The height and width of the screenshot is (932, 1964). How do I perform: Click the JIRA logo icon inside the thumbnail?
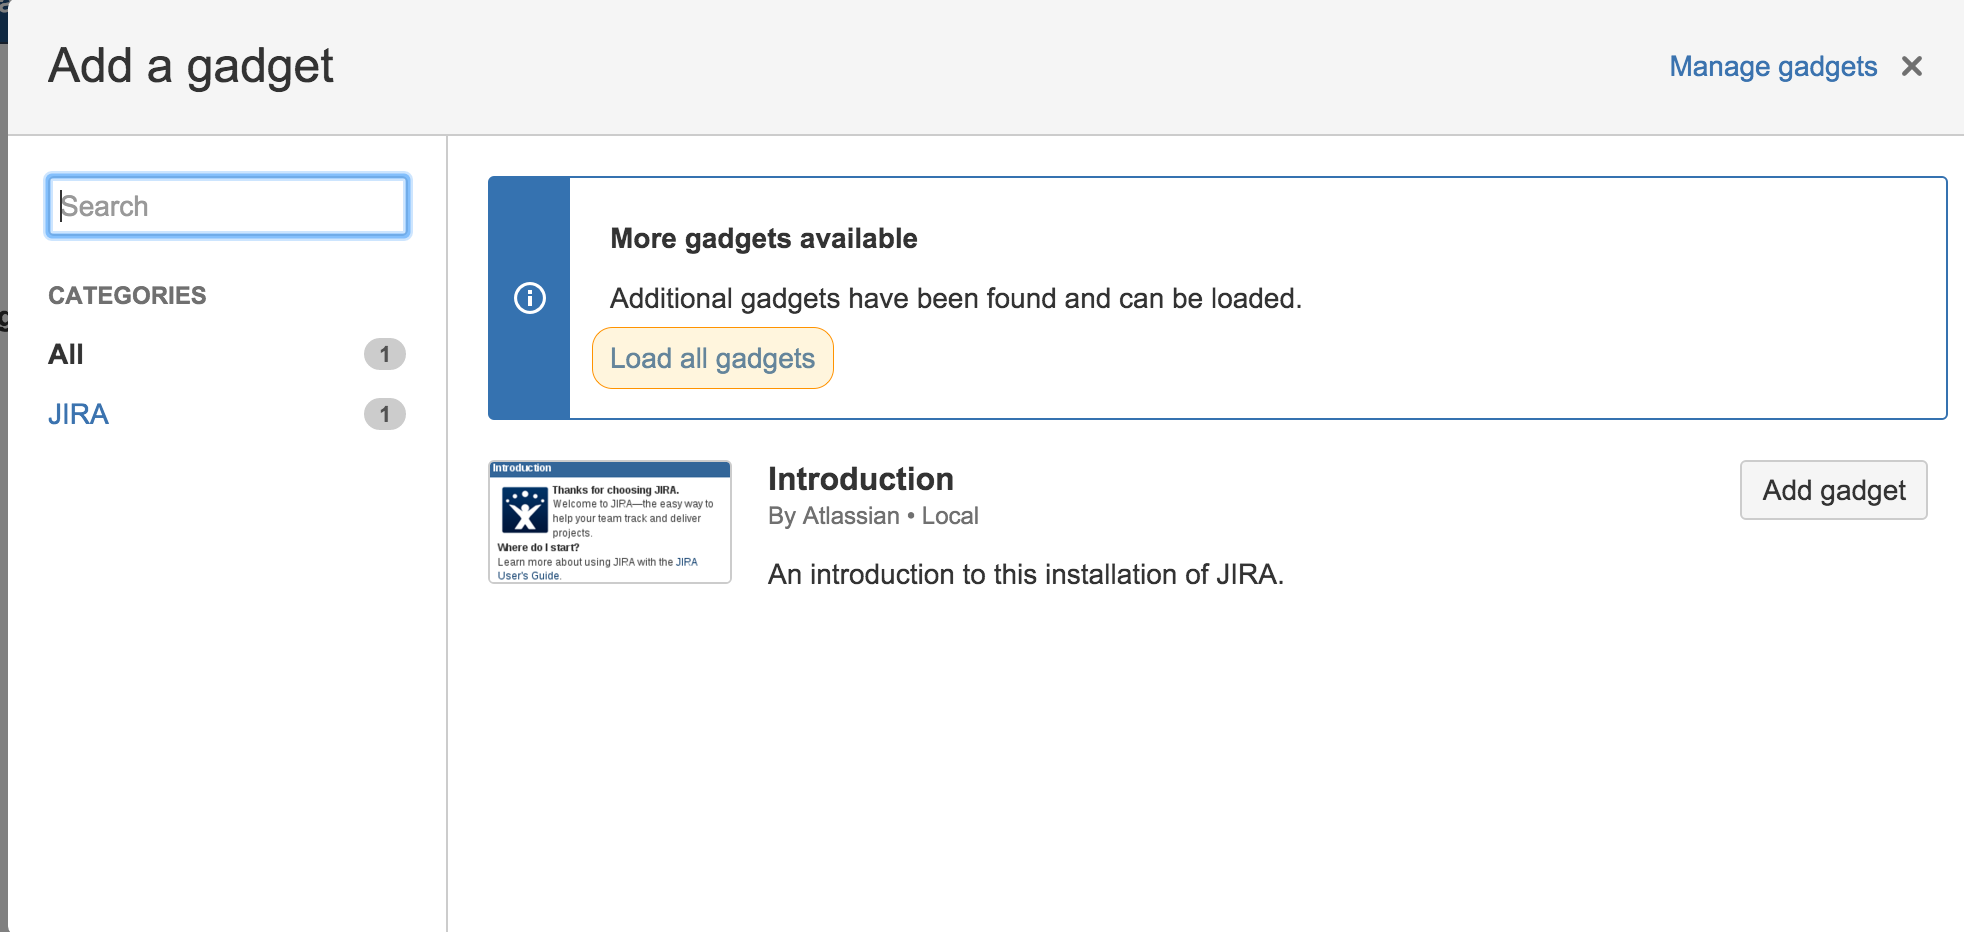(524, 510)
